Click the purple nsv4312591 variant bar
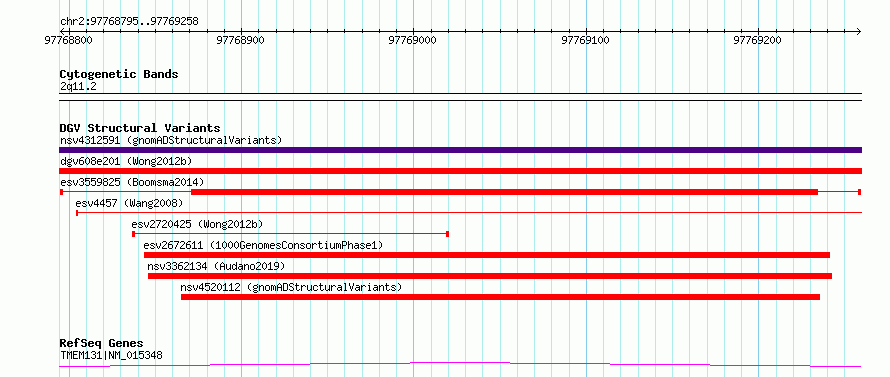Viewport: 890px width, 377px height. coord(460,150)
